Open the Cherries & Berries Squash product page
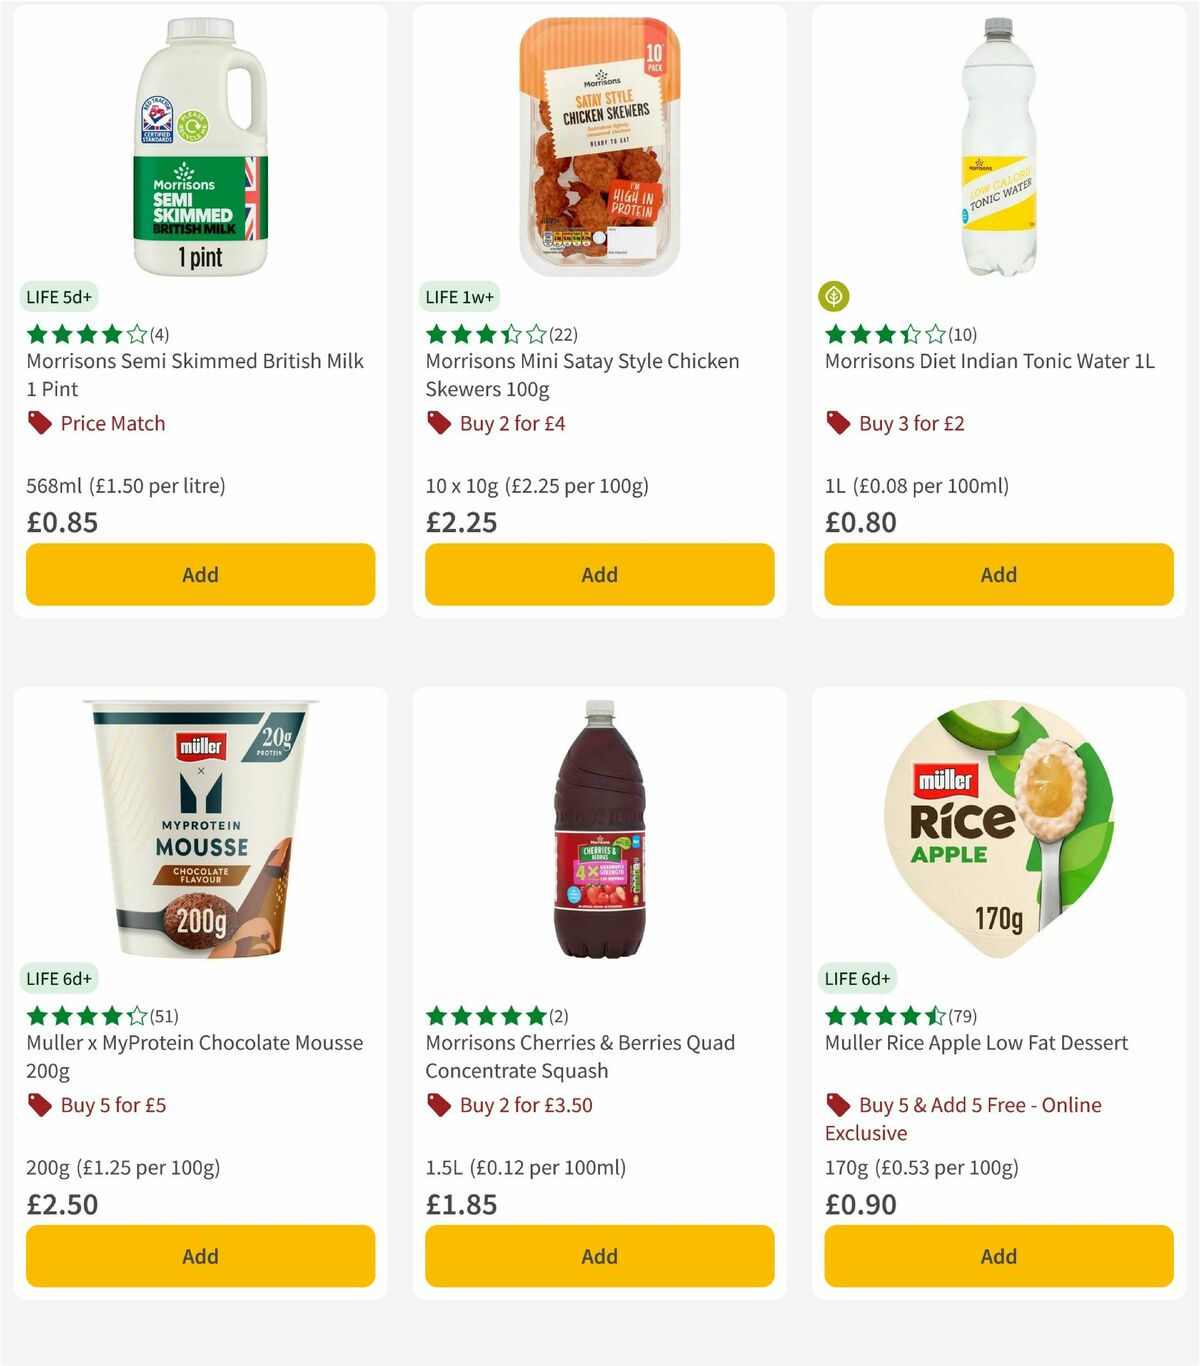This screenshot has width=1200, height=1366. pos(579,1056)
